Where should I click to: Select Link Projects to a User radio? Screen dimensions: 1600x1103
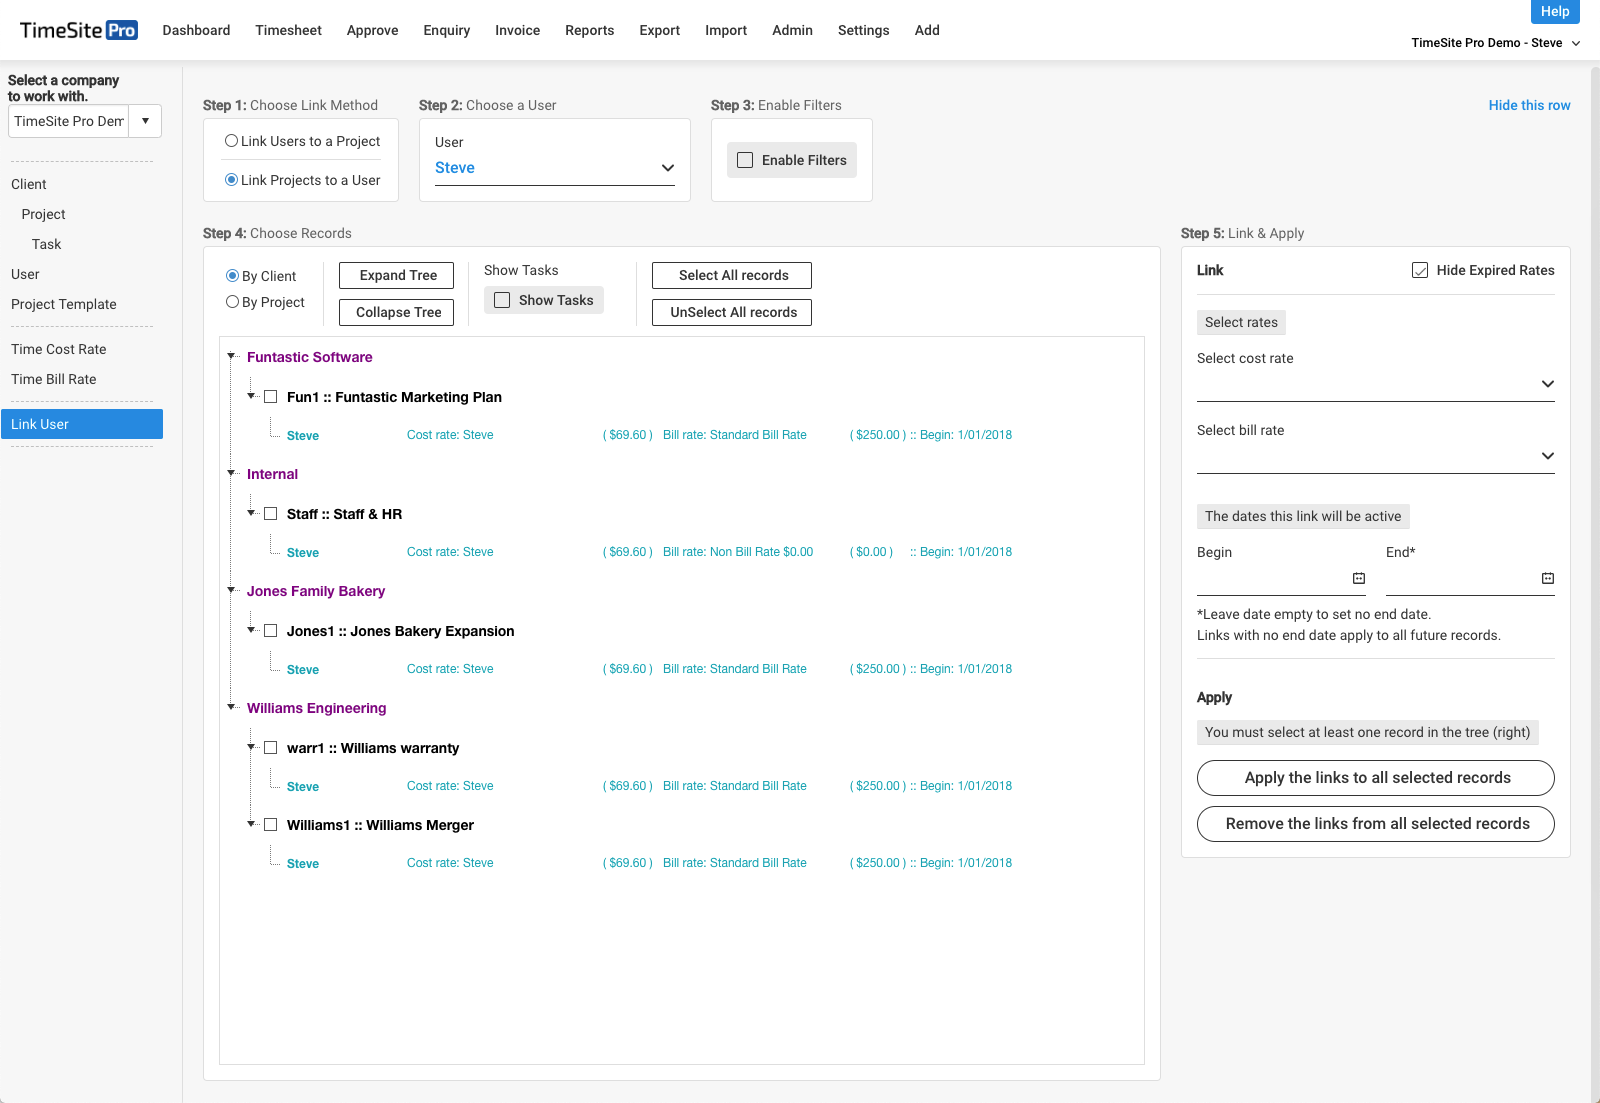click(232, 180)
